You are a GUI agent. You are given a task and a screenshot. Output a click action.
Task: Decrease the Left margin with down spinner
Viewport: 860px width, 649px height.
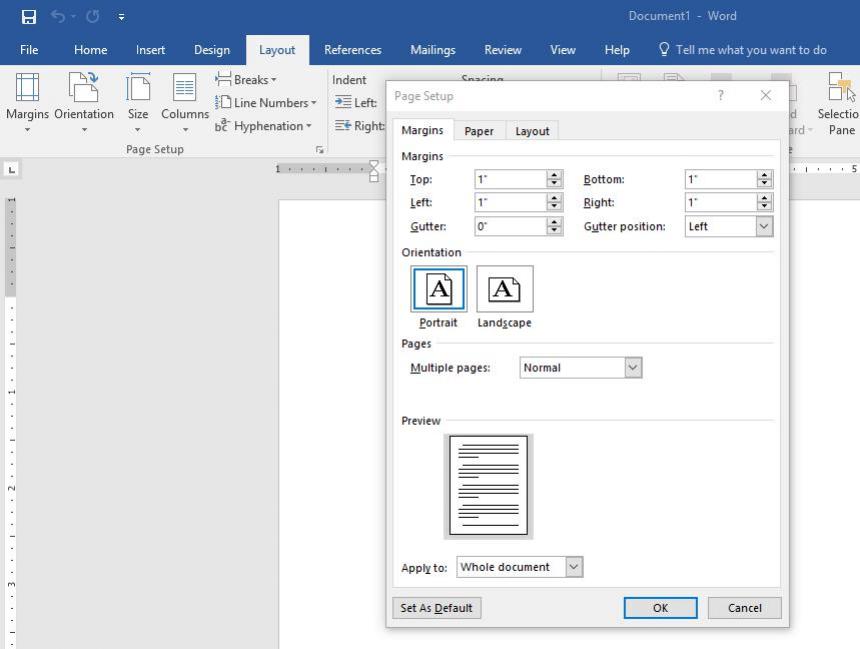point(555,207)
